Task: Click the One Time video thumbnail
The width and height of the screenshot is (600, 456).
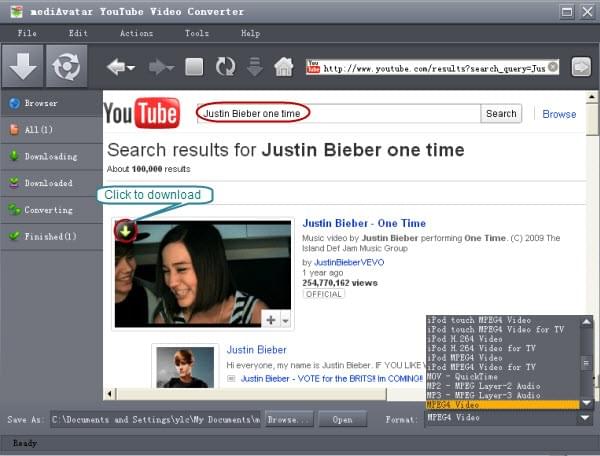Action: point(203,274)
